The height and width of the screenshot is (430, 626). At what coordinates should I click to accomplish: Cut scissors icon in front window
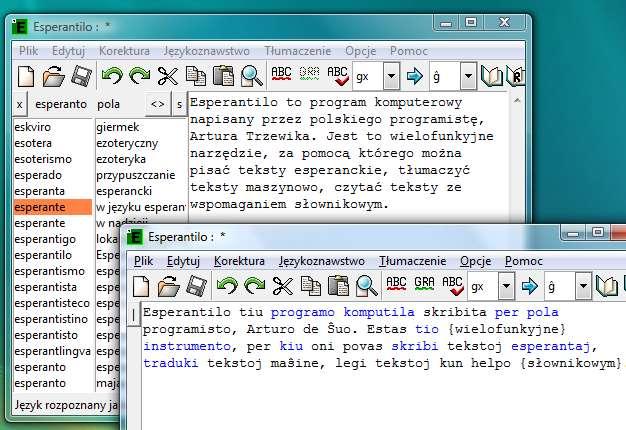coord(283,286)
